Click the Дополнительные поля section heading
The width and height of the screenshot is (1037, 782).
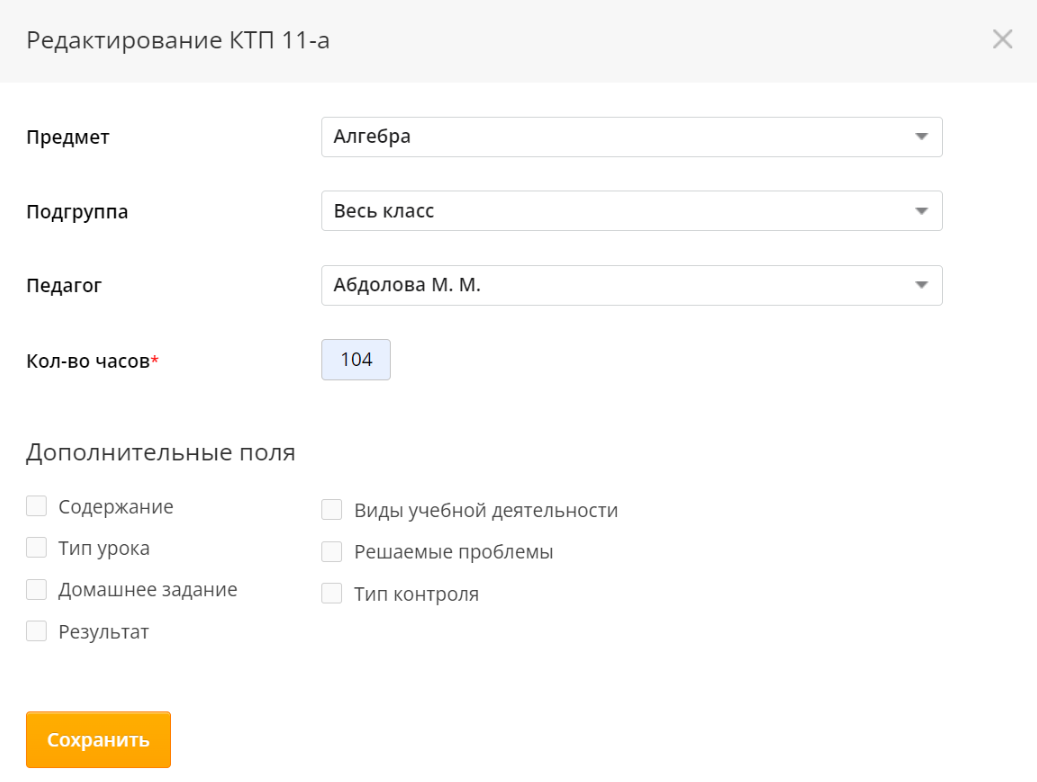(x=161, y=453)
